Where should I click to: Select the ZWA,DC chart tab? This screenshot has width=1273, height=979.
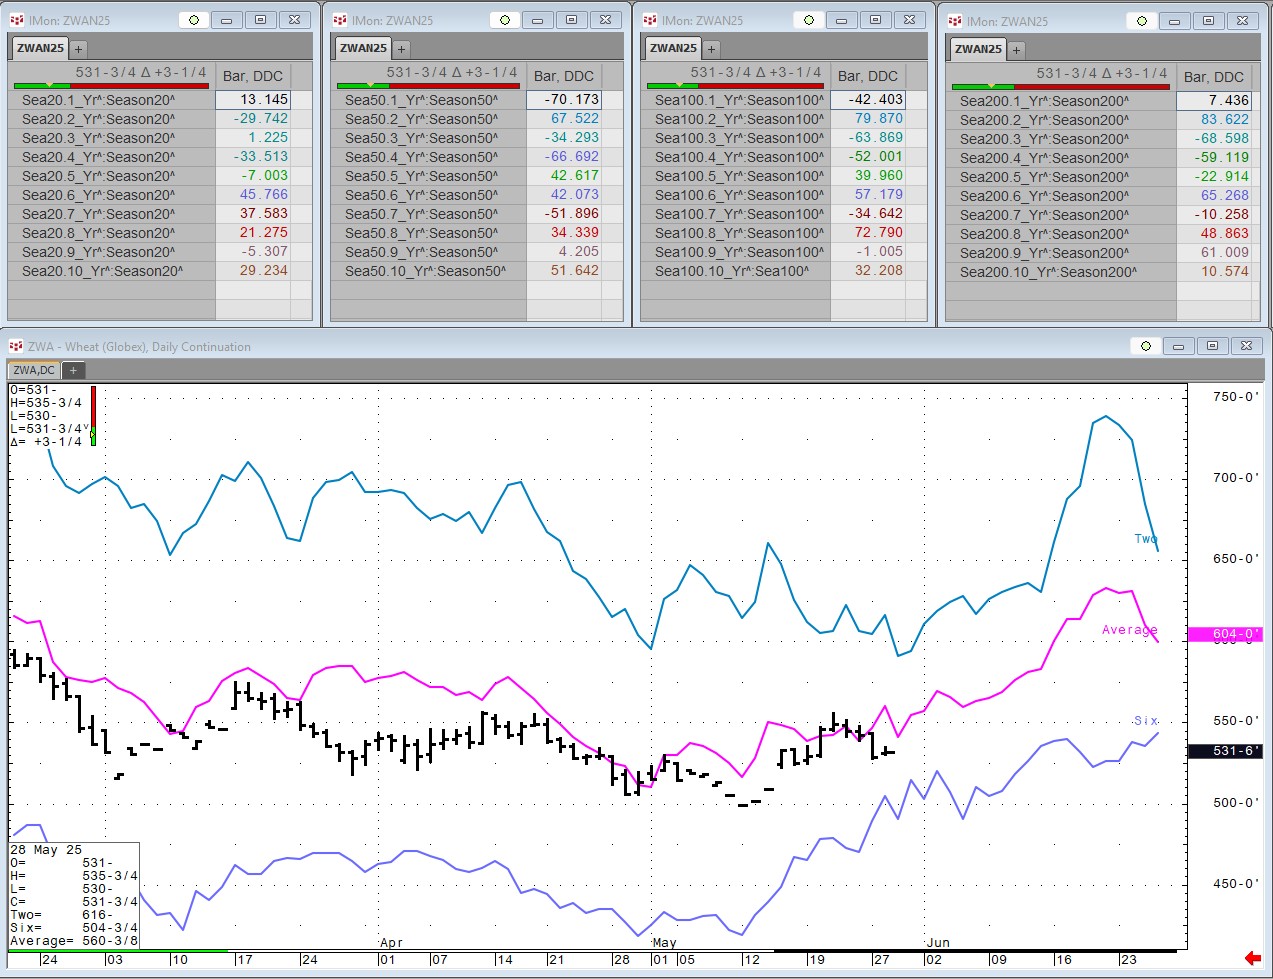pos(34,370)
